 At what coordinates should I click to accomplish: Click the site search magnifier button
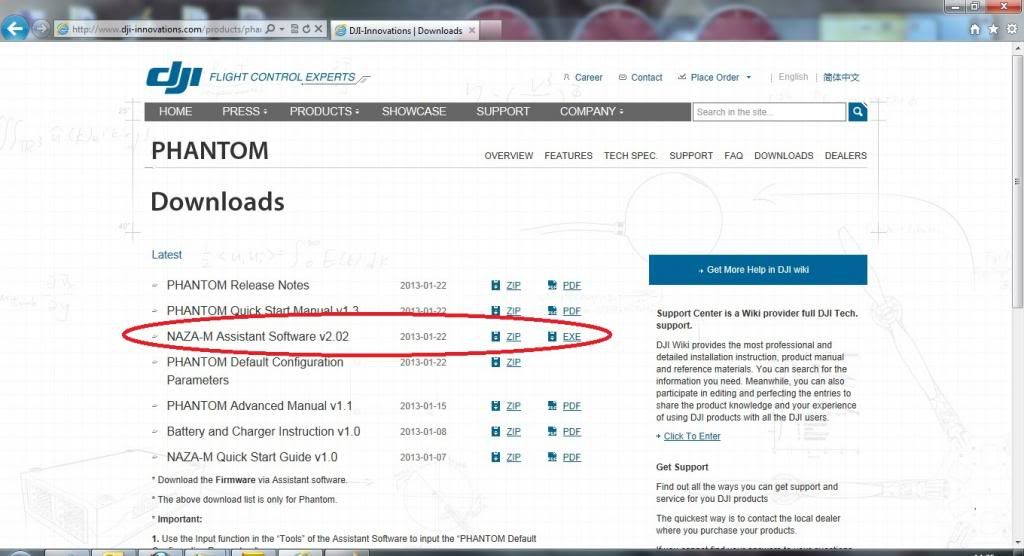857,112
